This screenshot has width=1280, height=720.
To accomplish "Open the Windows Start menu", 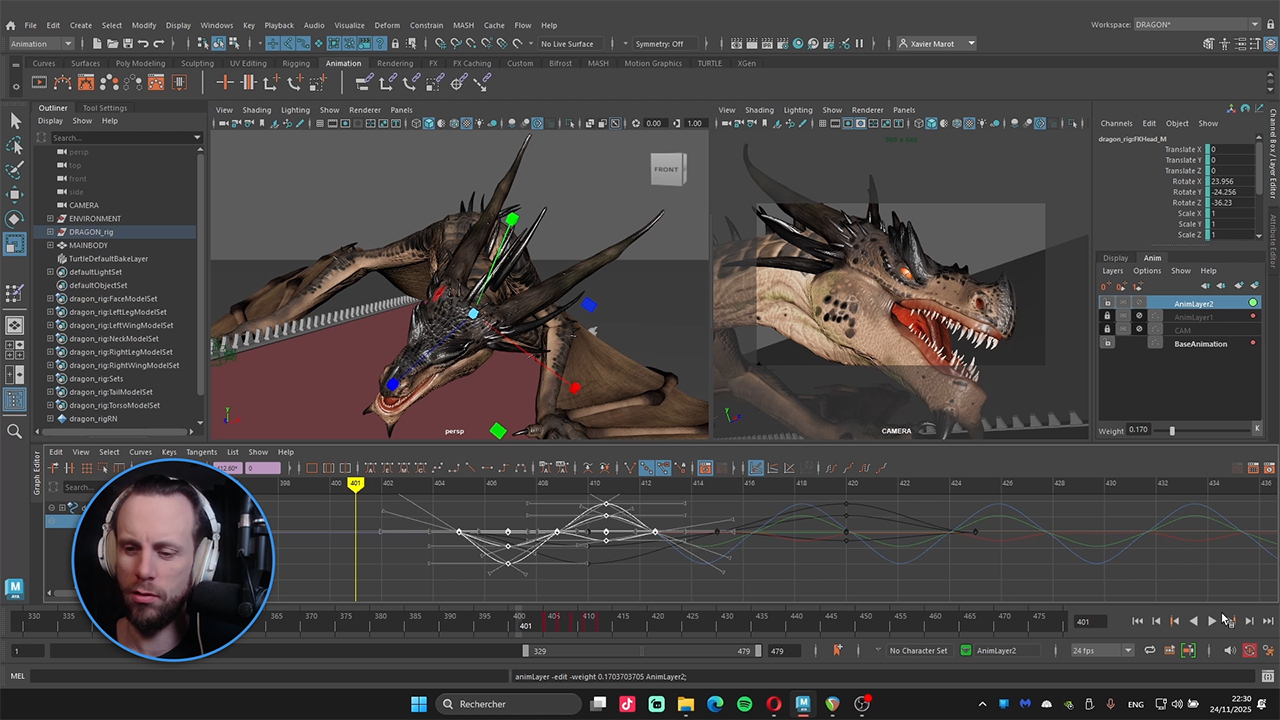I will pos(419,704).
